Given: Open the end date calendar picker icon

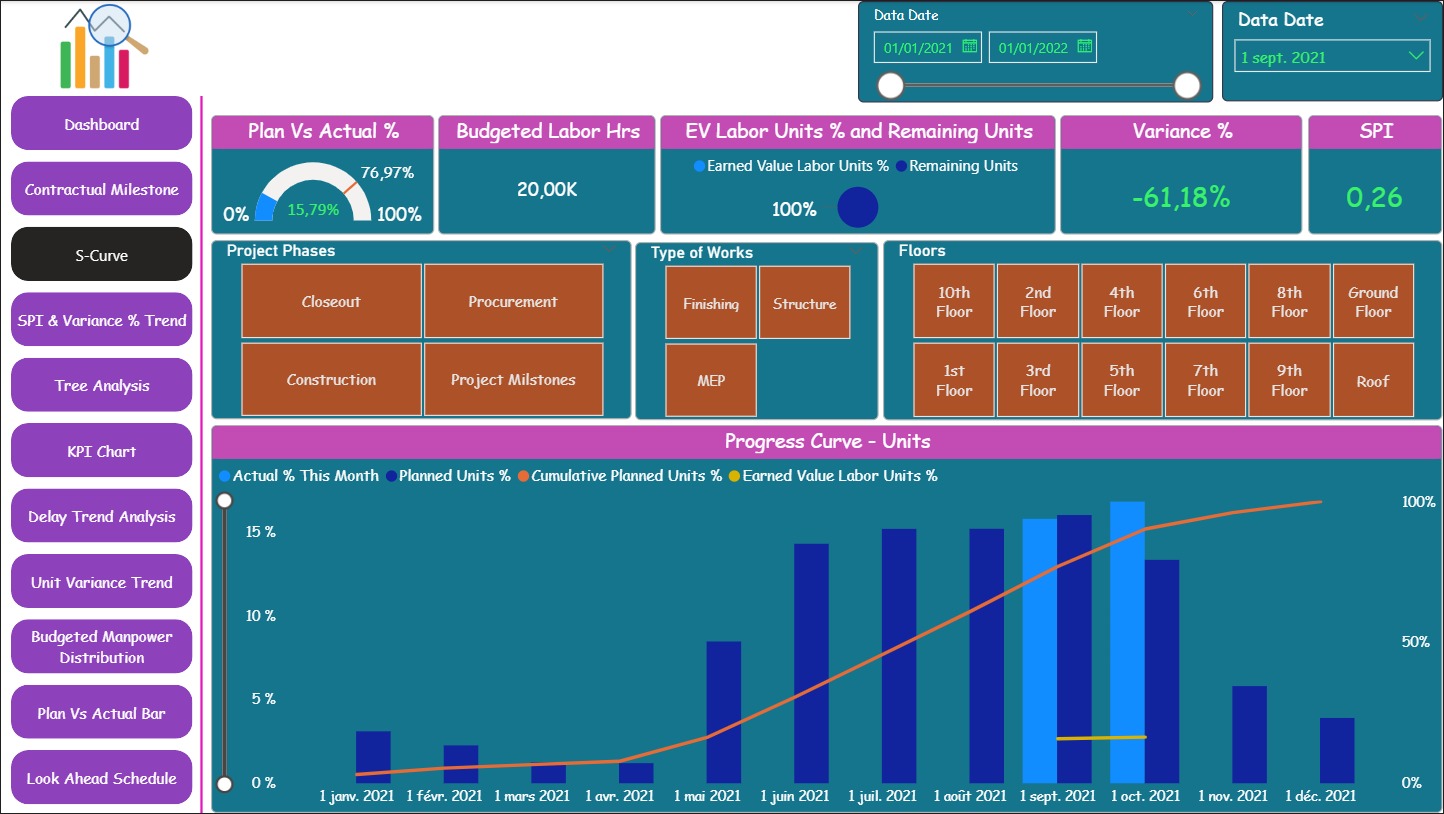Looking at the screenshot, I should (x=1085, y=46).
